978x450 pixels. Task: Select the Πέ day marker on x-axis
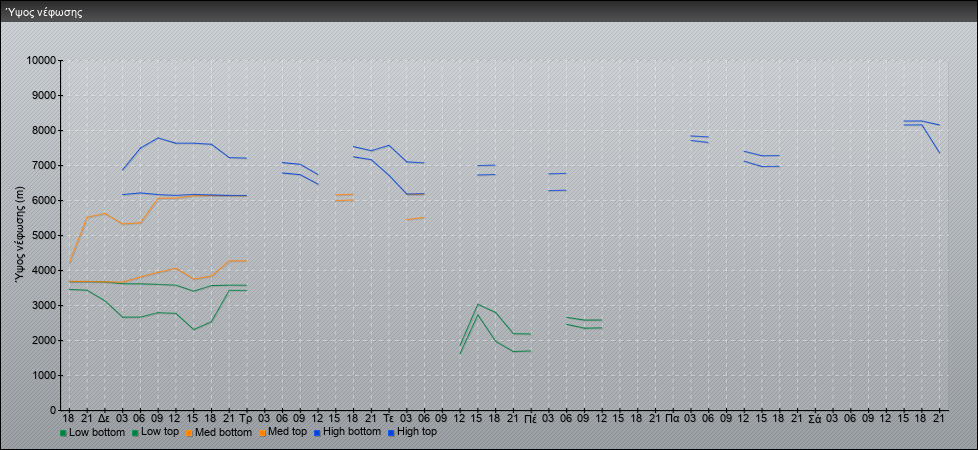click(530, 416)
